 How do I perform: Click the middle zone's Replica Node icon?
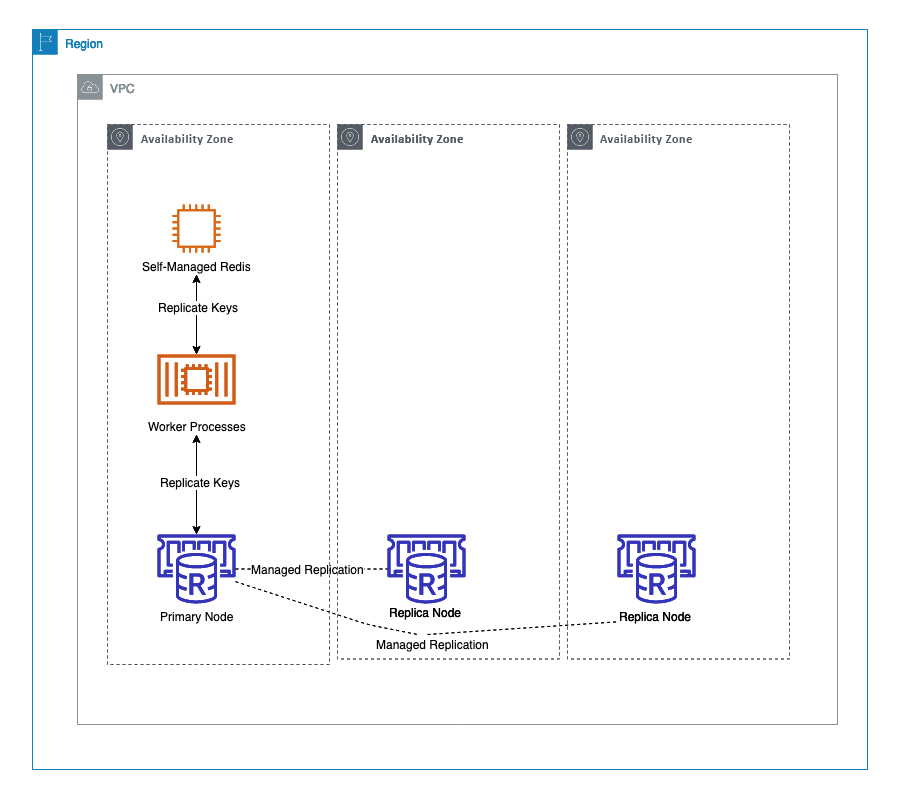click(x=426, y=569)
